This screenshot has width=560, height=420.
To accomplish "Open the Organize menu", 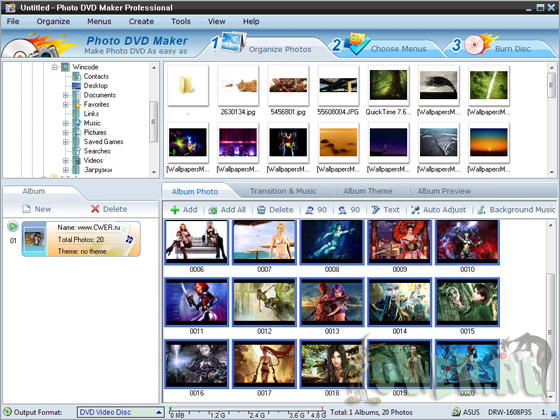I will 53,21.
